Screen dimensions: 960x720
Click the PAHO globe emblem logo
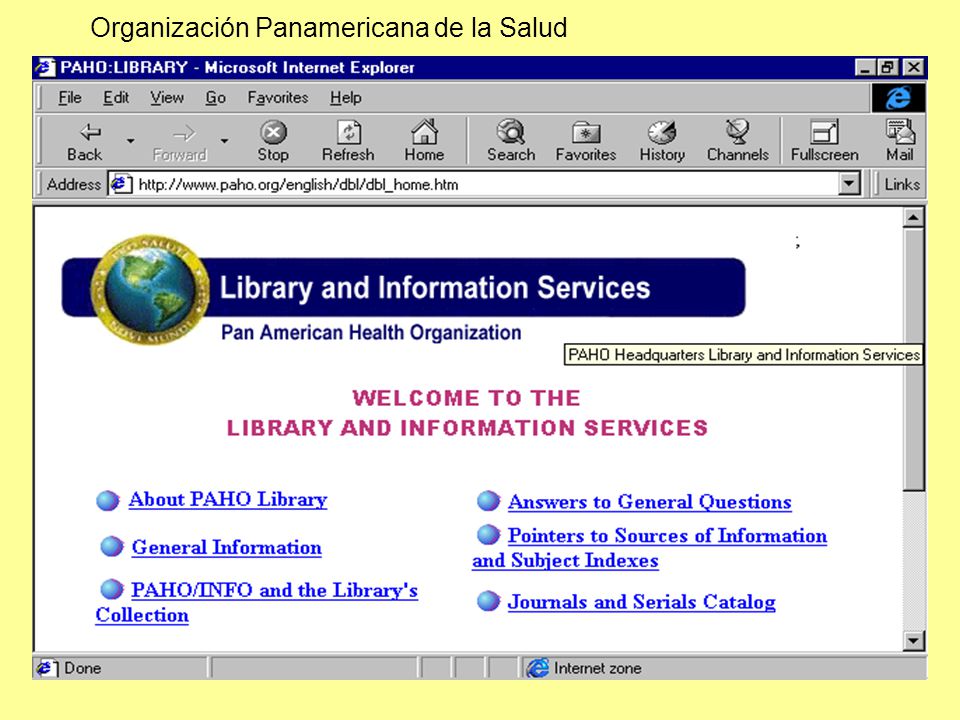coord(150,290)
